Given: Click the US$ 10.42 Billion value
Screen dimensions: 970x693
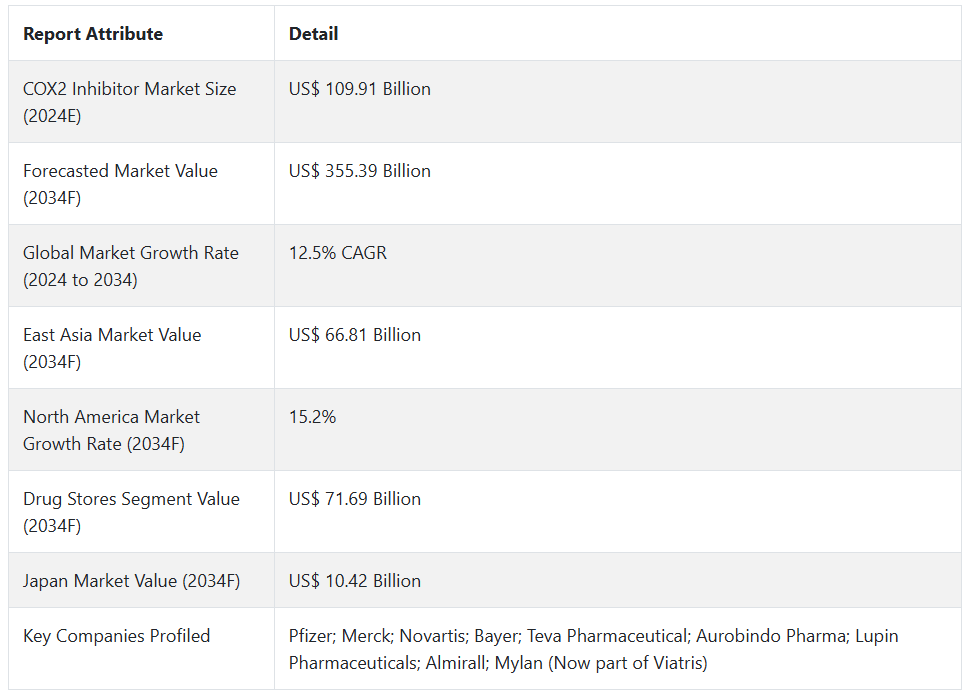Looking at the screenshot, I should tap(355, 581).
